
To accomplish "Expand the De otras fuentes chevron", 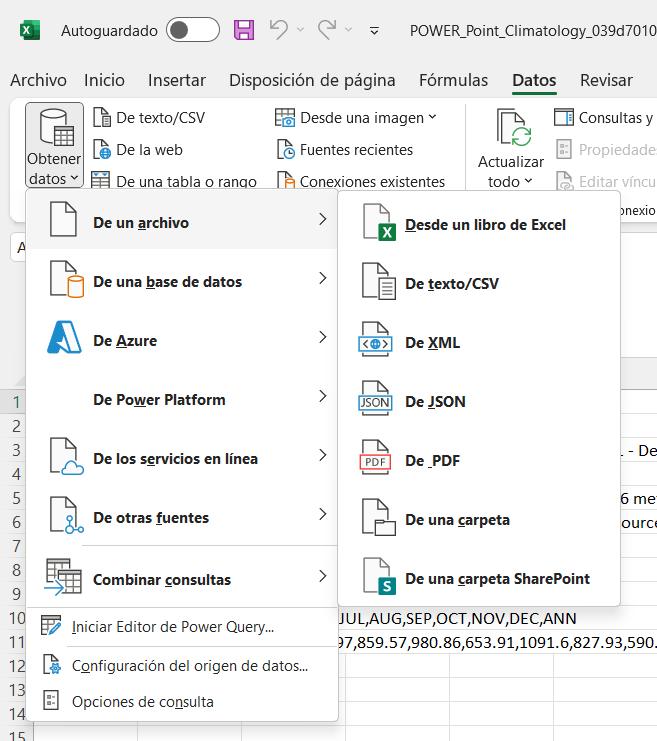I will coord(322,514).
